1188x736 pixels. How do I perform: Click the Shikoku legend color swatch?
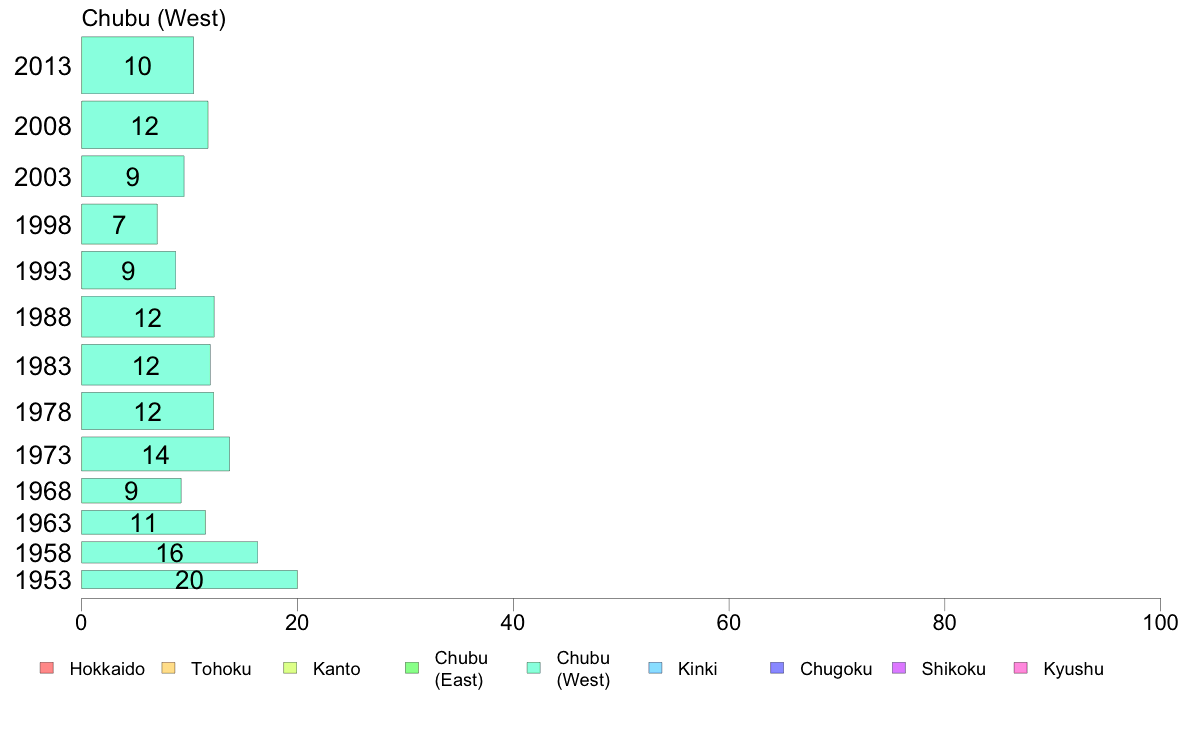899,668
